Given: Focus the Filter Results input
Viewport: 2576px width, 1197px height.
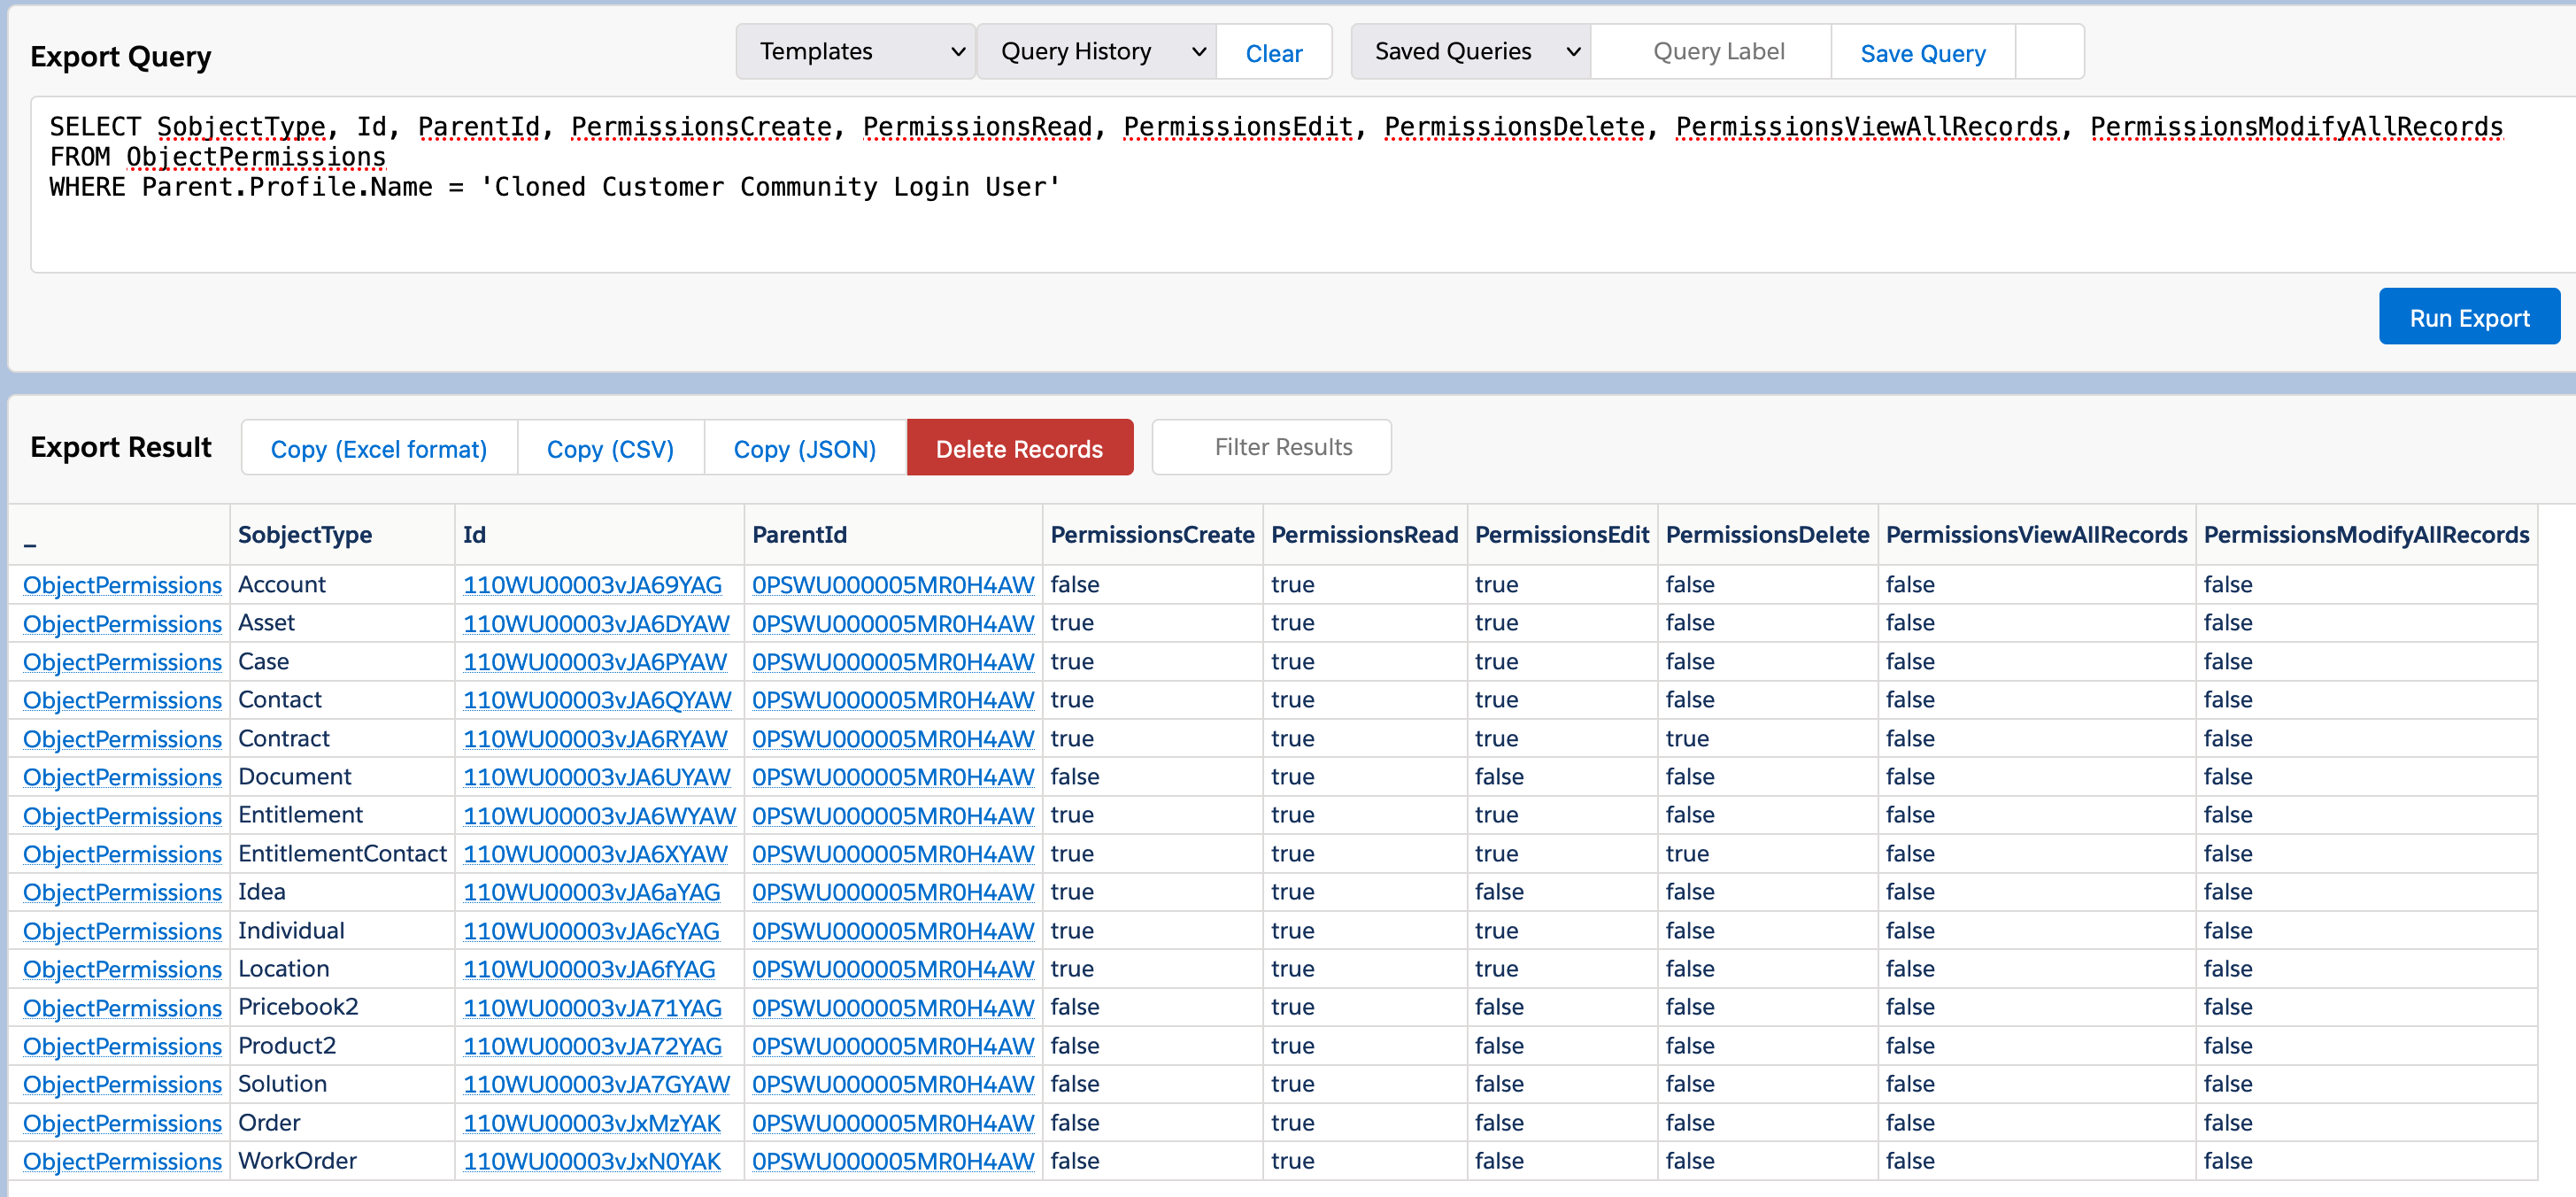Looking at the screenshot, I should click(x=1271, y=447).
